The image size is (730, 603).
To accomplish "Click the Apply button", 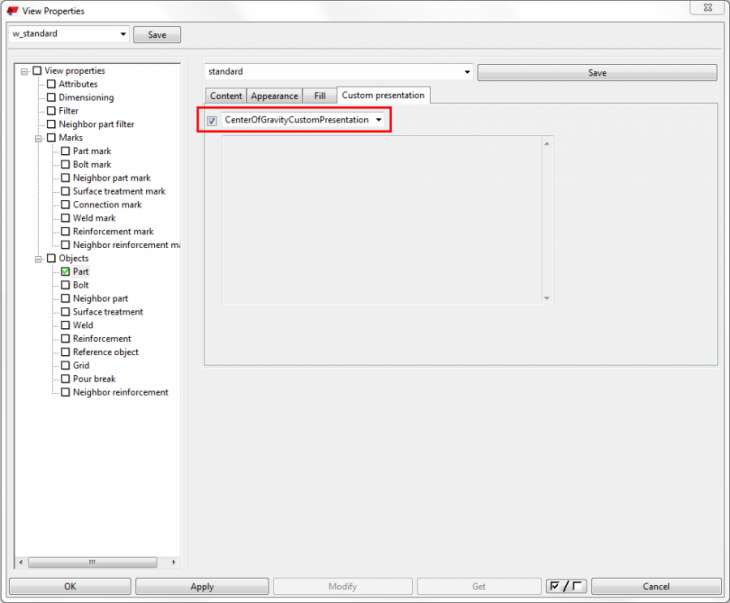I will [202, 586].
